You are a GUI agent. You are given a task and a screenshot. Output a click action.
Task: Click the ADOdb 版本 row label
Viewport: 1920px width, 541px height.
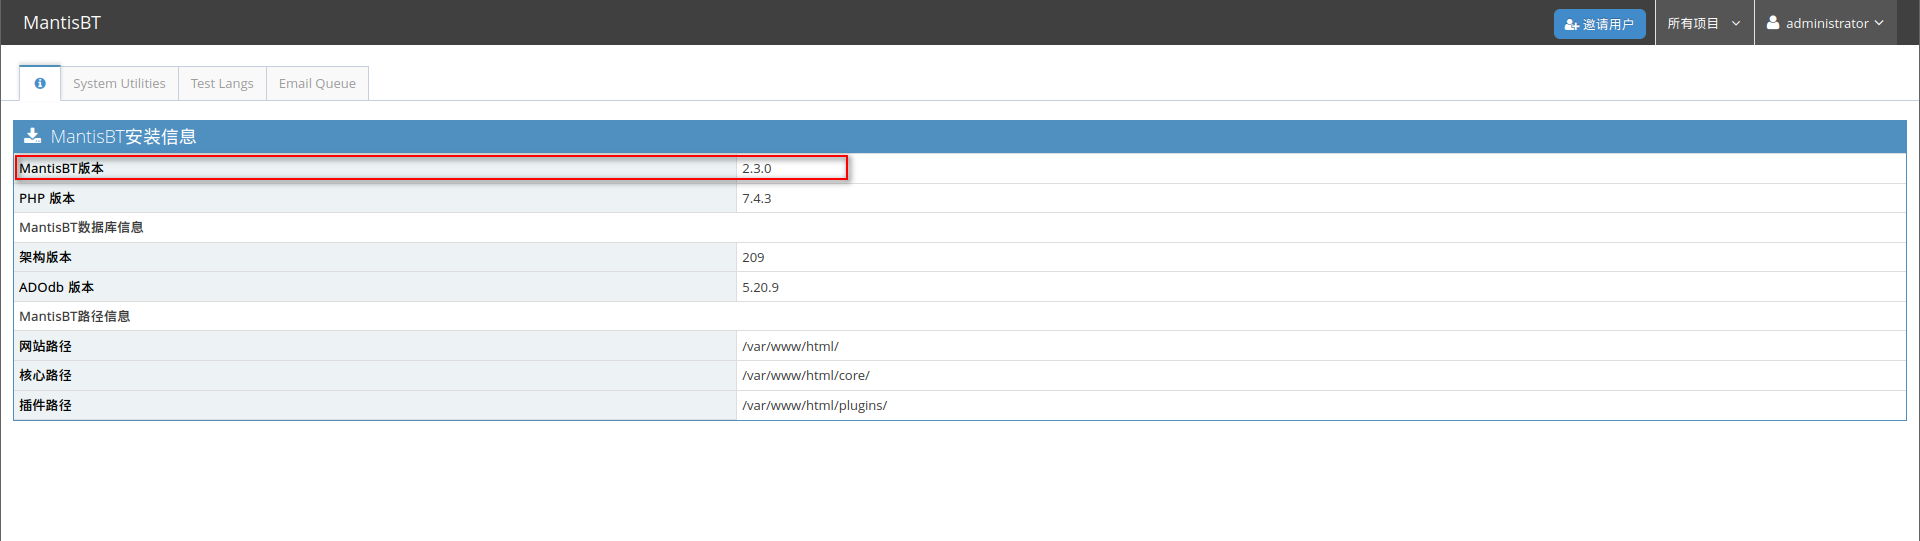[x=56, y=287]
